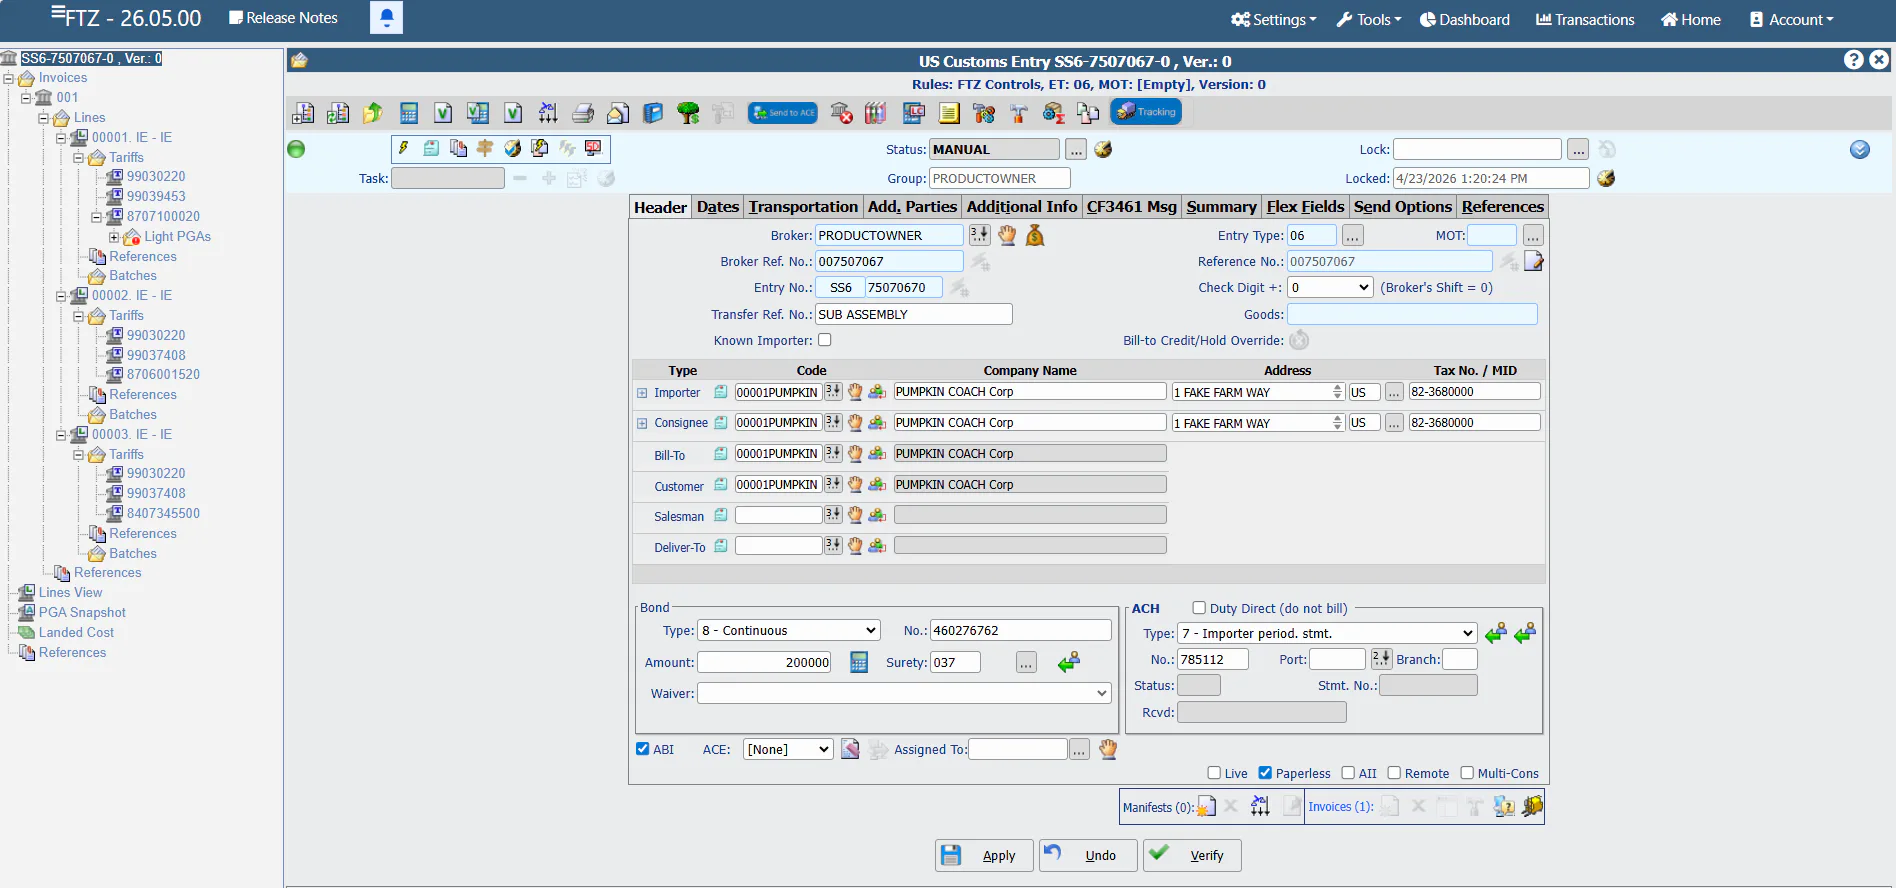Click the Verify button

1192,856
